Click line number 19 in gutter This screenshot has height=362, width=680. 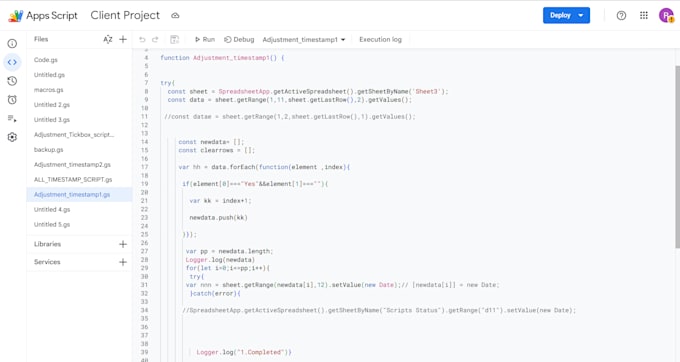coord(144,184)
